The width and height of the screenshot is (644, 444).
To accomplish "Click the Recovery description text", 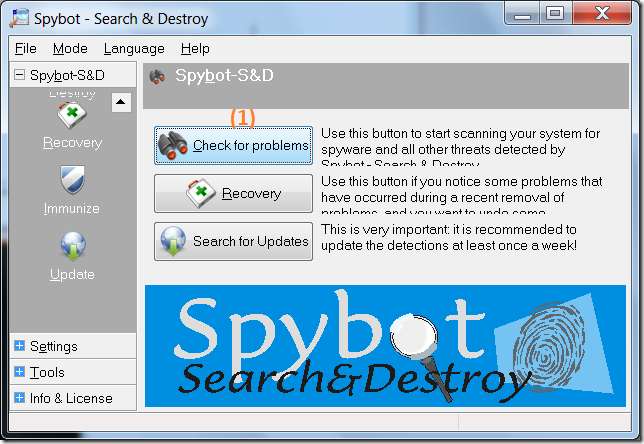I will pyautogui.click(x=462, y=196).
